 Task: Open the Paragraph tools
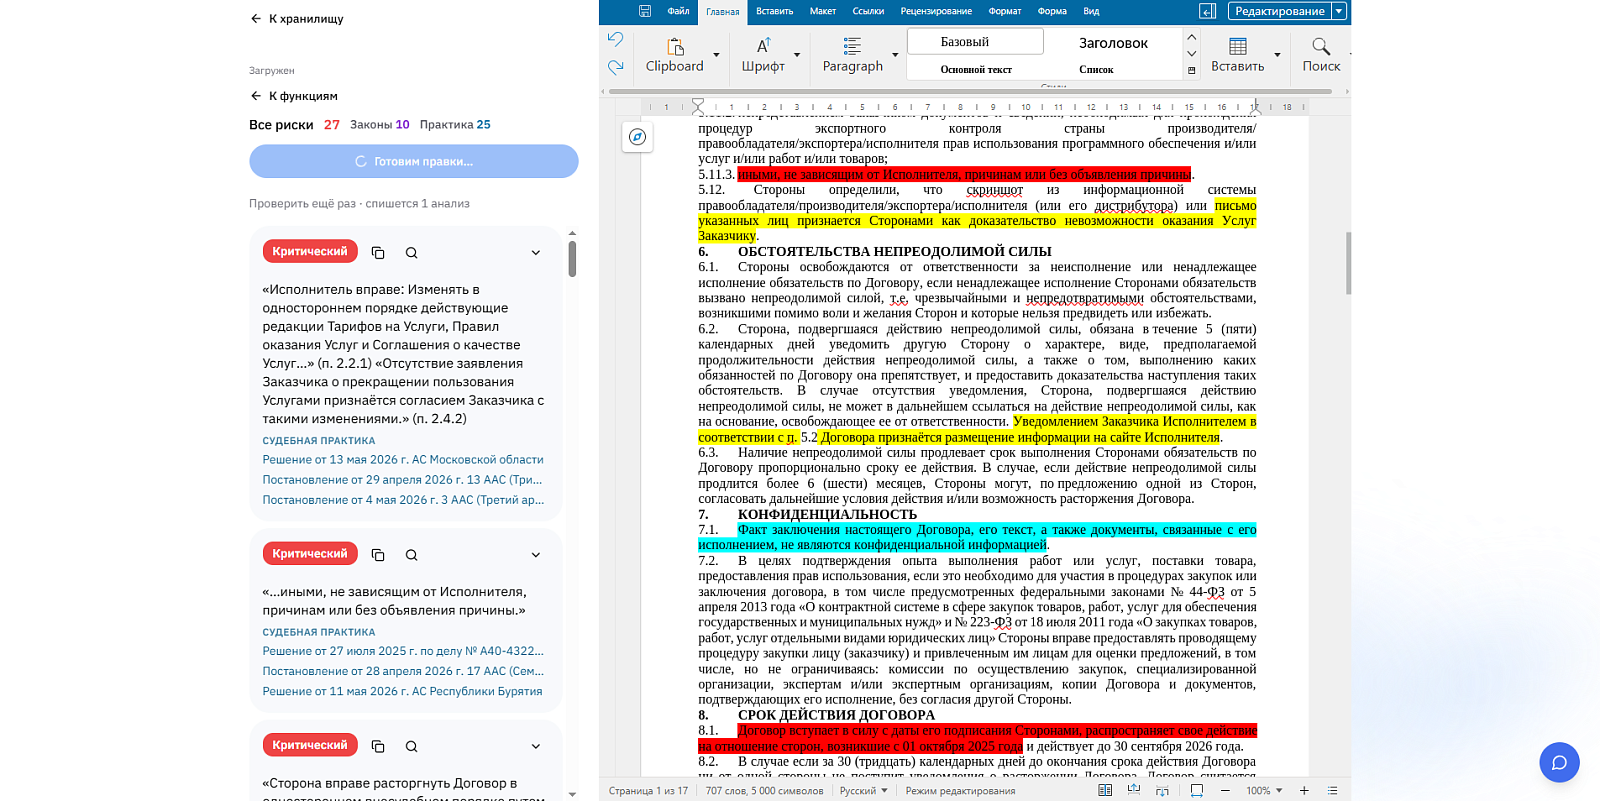852,55
